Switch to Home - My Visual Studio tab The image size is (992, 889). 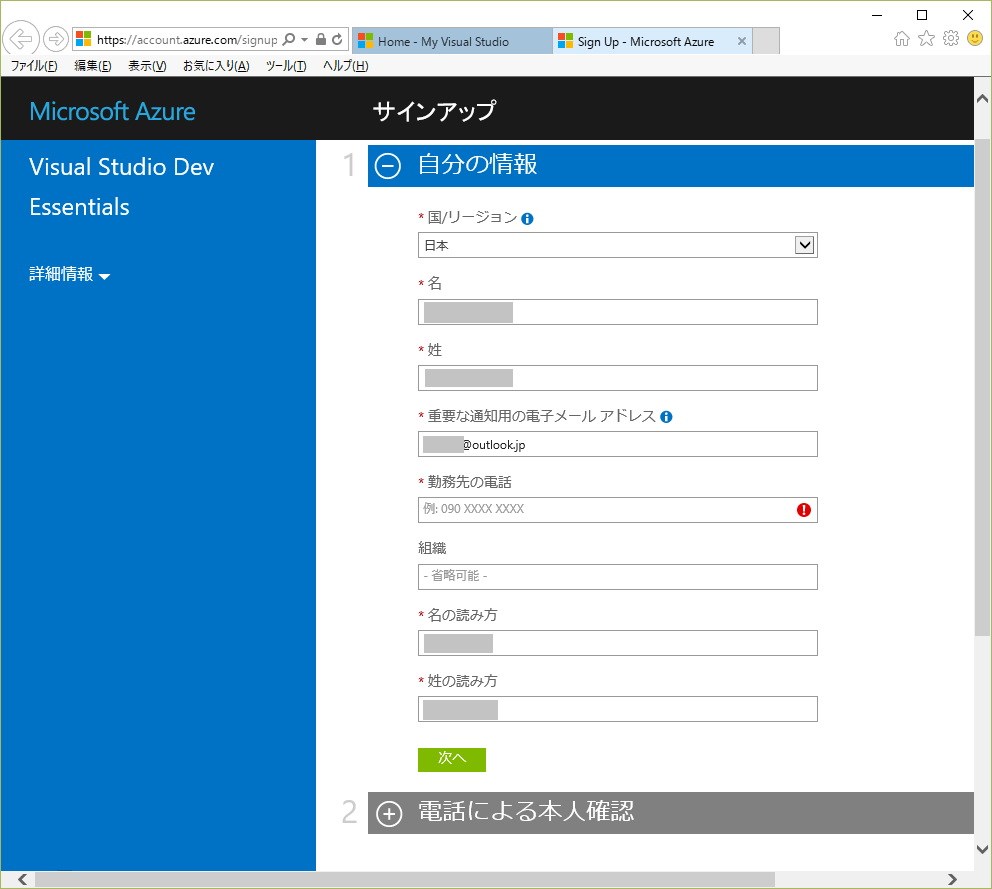[452, 41]
